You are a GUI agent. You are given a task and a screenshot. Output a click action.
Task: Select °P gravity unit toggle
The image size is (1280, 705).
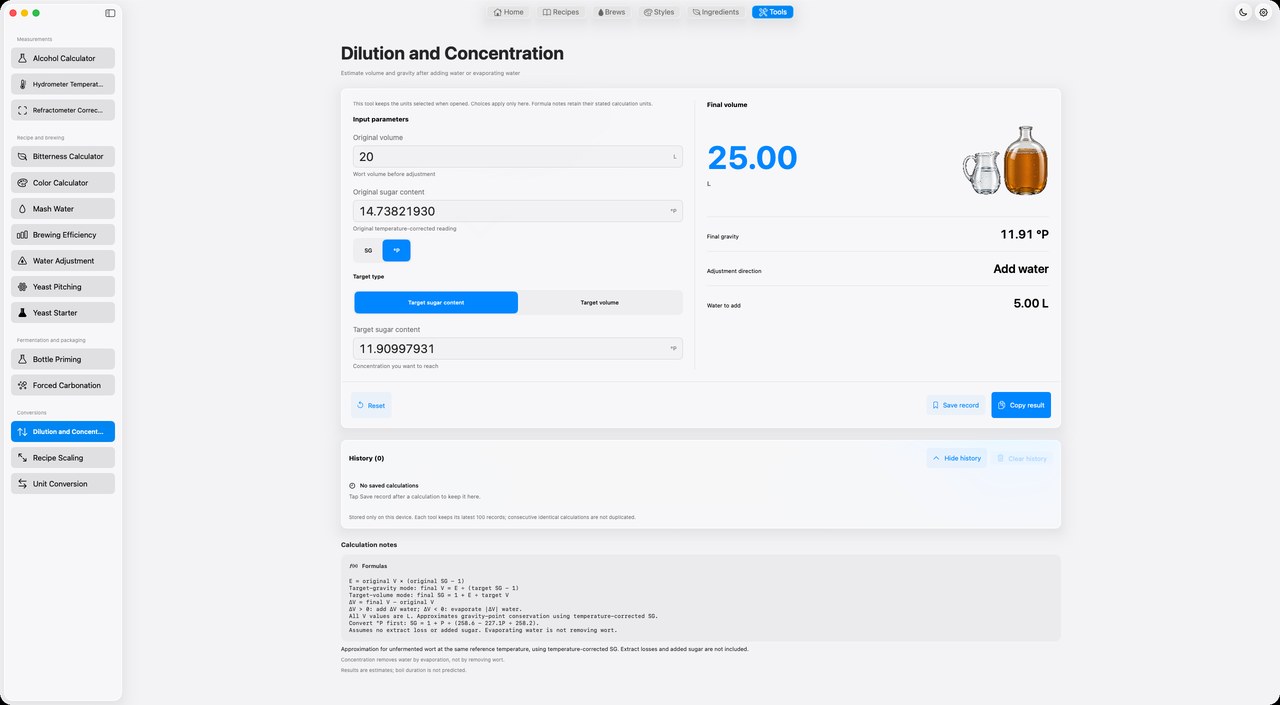click(396, 250)
